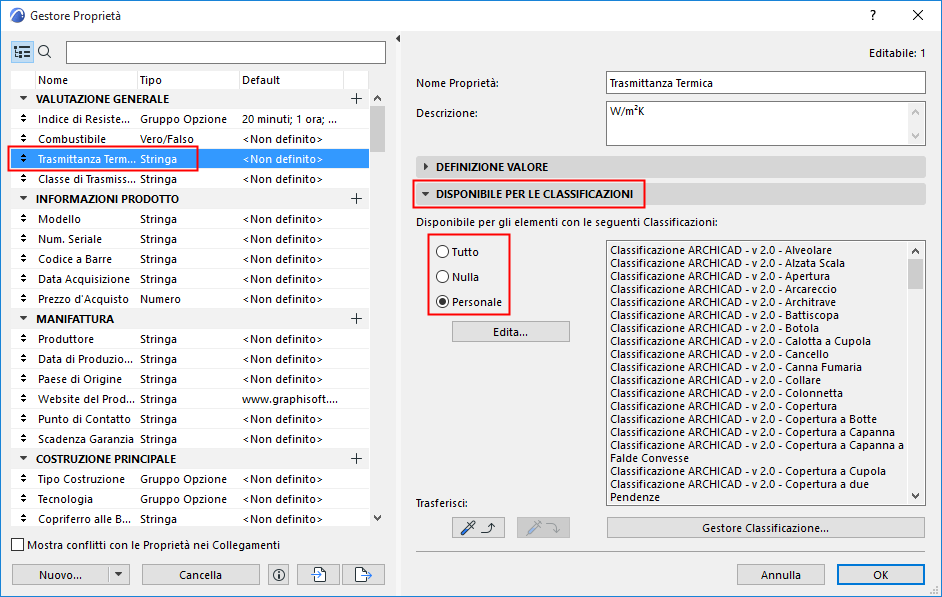Click the property search text field
Image resolution: width=942 pixels, height=597 pixels.
226,52
